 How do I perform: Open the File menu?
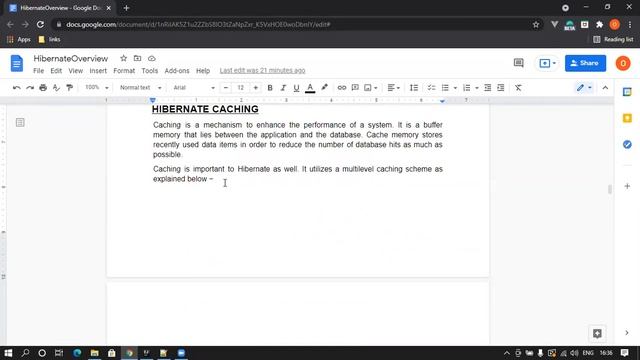coord(38,71)
